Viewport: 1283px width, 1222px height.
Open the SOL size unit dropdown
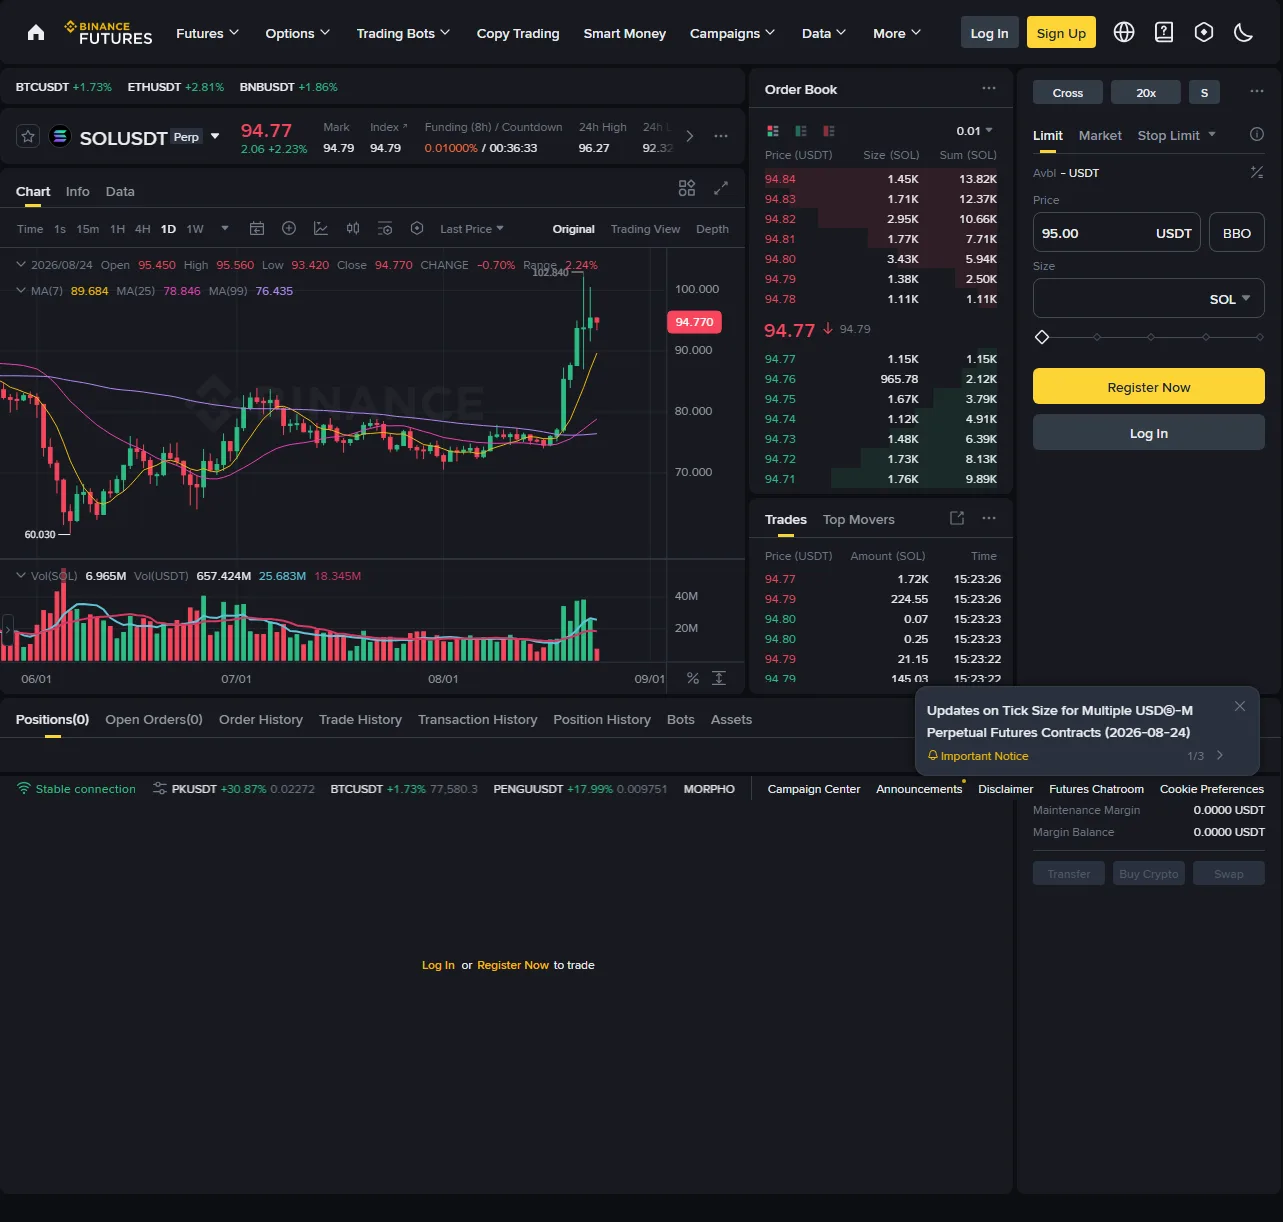tap(1230, 299)
